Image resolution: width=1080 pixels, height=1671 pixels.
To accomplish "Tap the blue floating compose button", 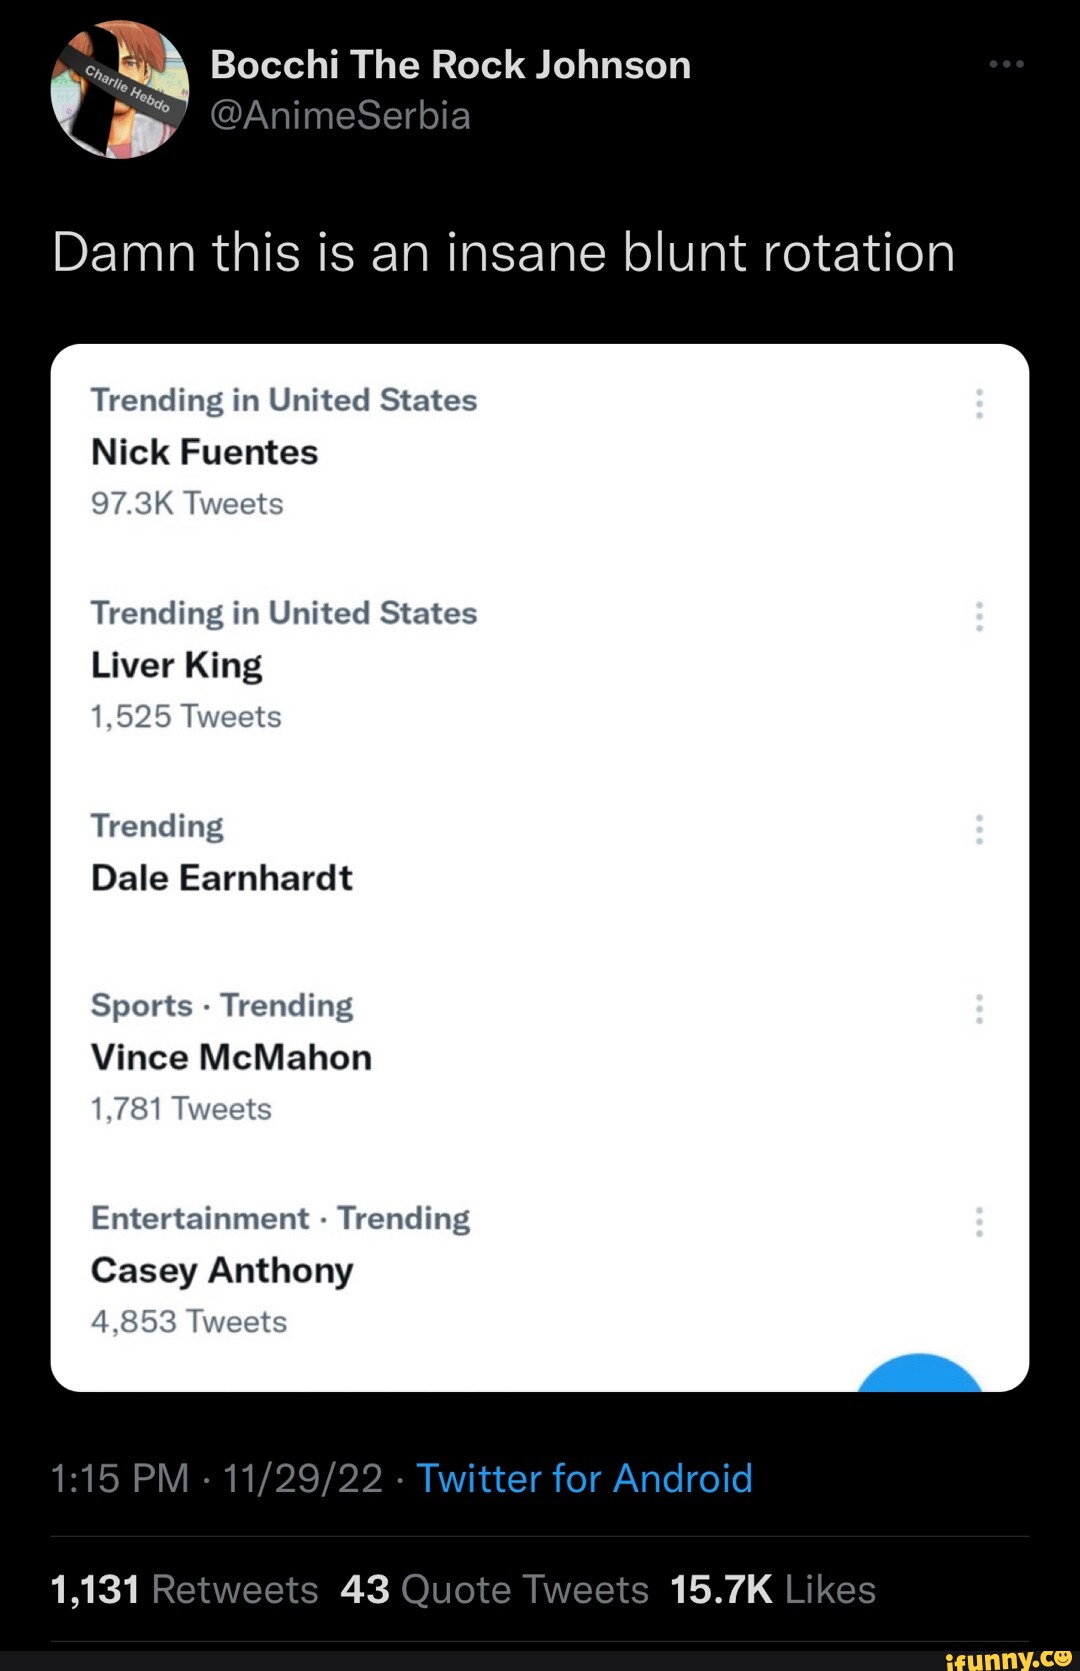I will coord(920,1374).
